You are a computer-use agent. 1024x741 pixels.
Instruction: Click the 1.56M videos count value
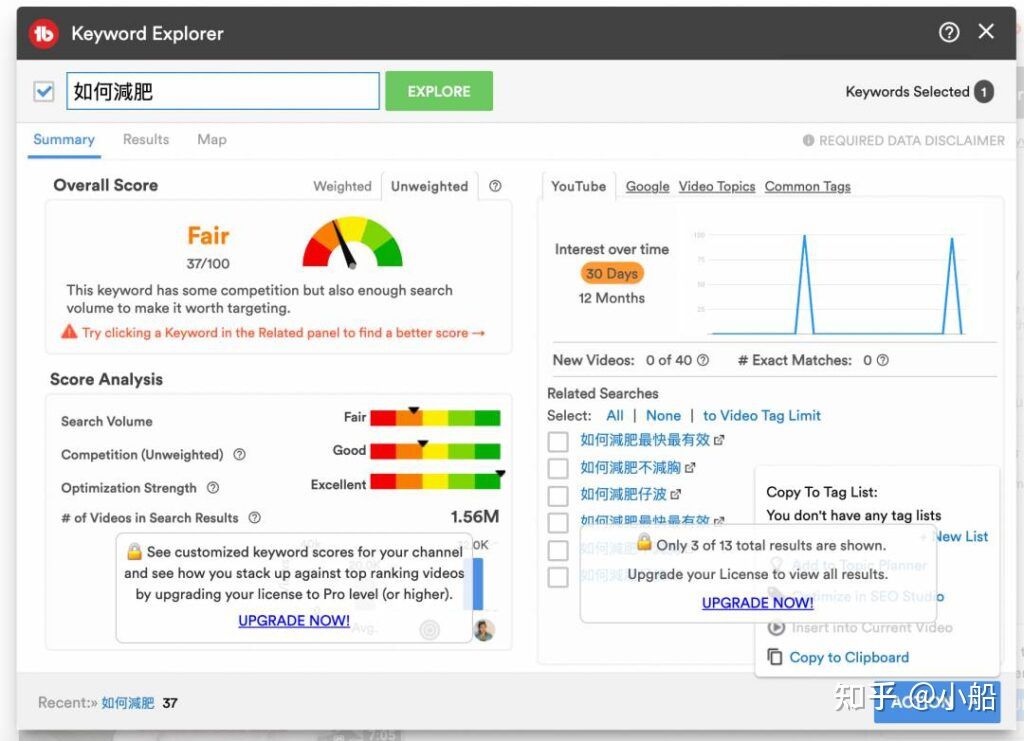click(475, 517)
